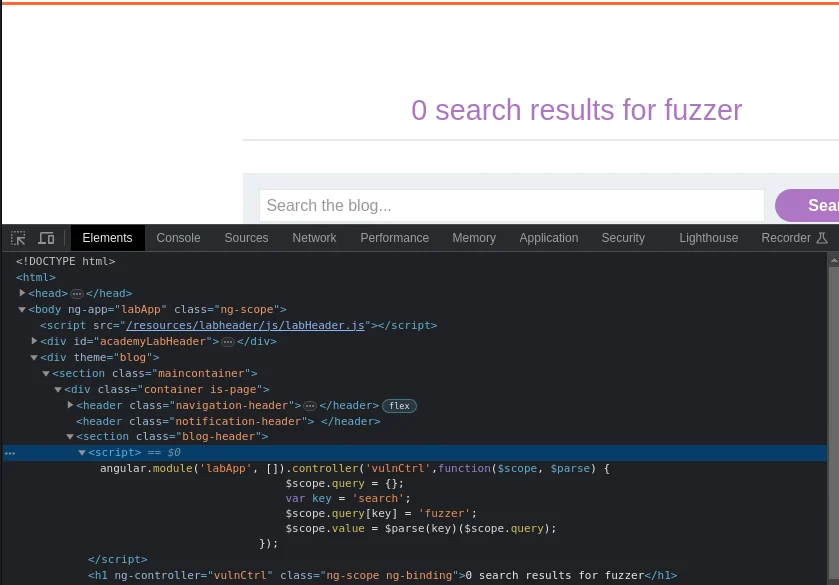Focus the Search the blog input field
Image resolution: width=839 pixels, height=585 pixels.
(x=512, y=206)
